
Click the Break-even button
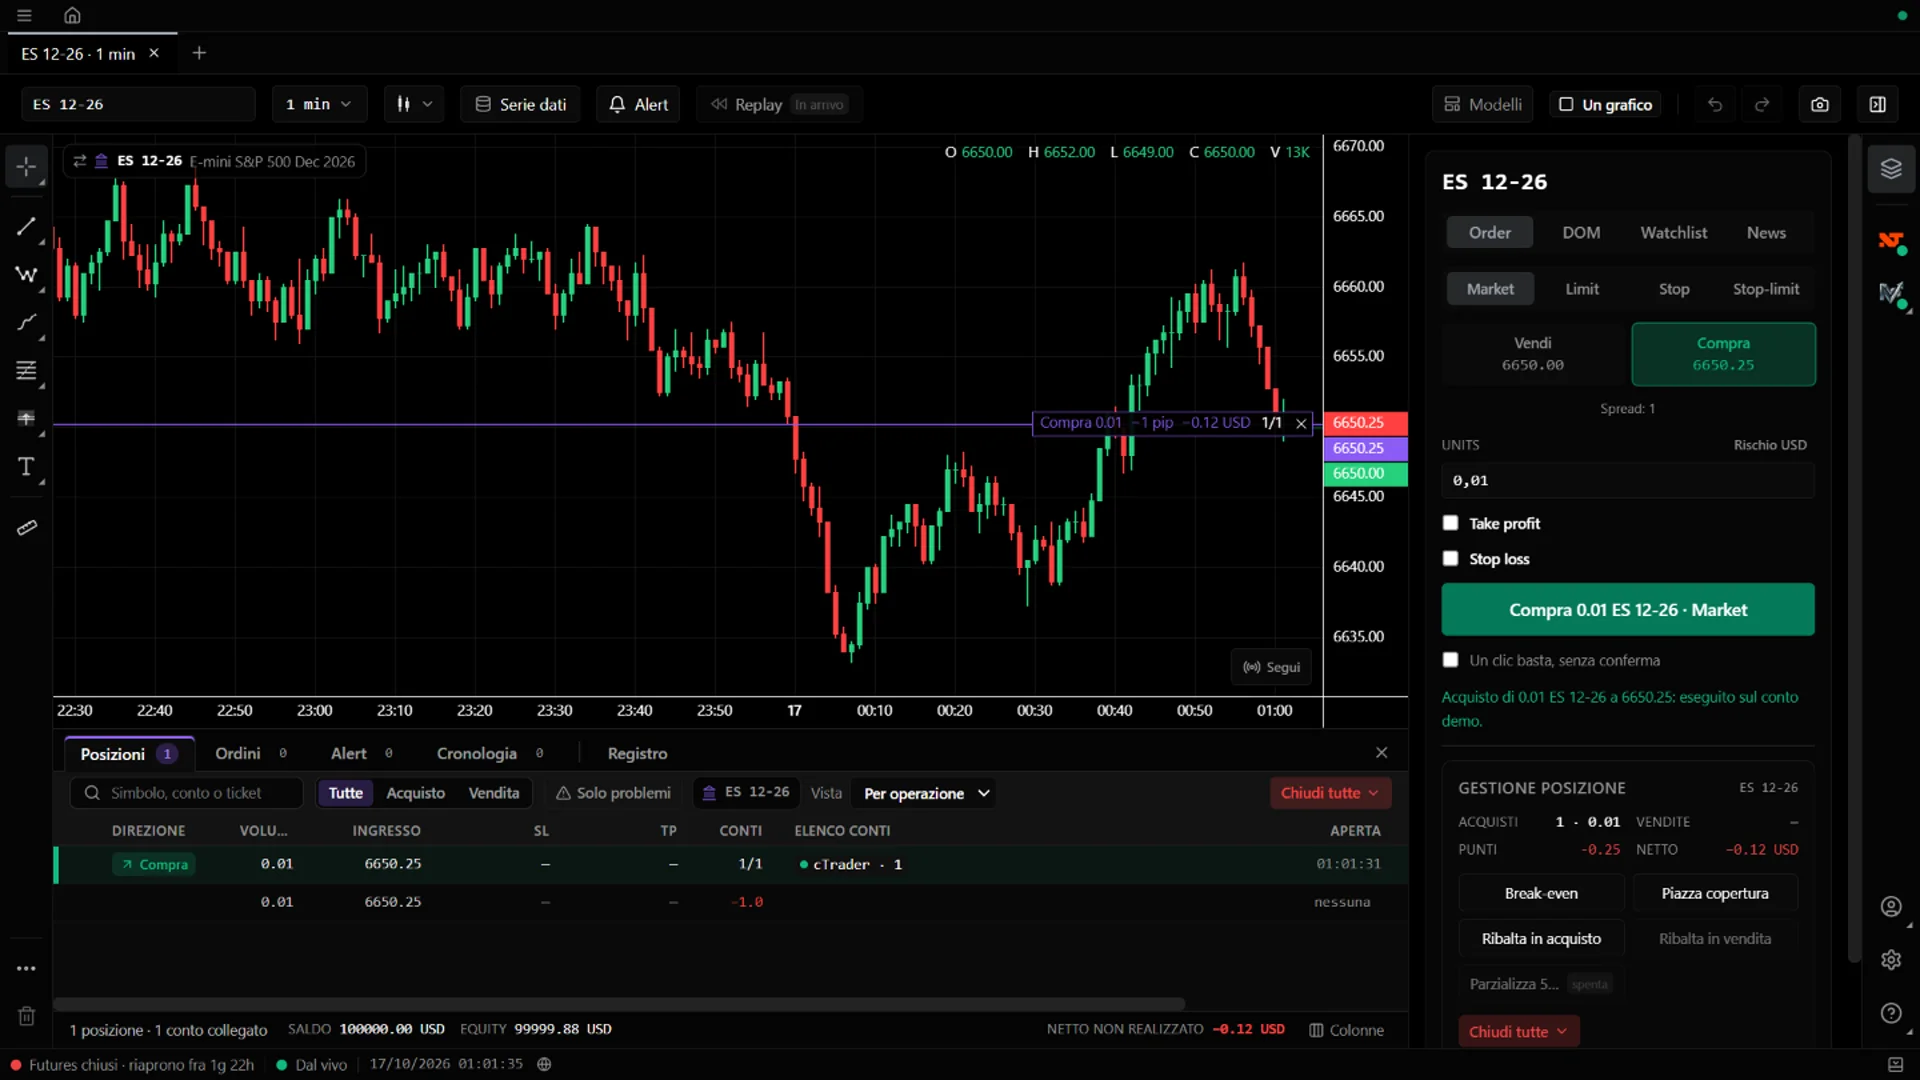pyautogui.click(x=1541, y=893)
